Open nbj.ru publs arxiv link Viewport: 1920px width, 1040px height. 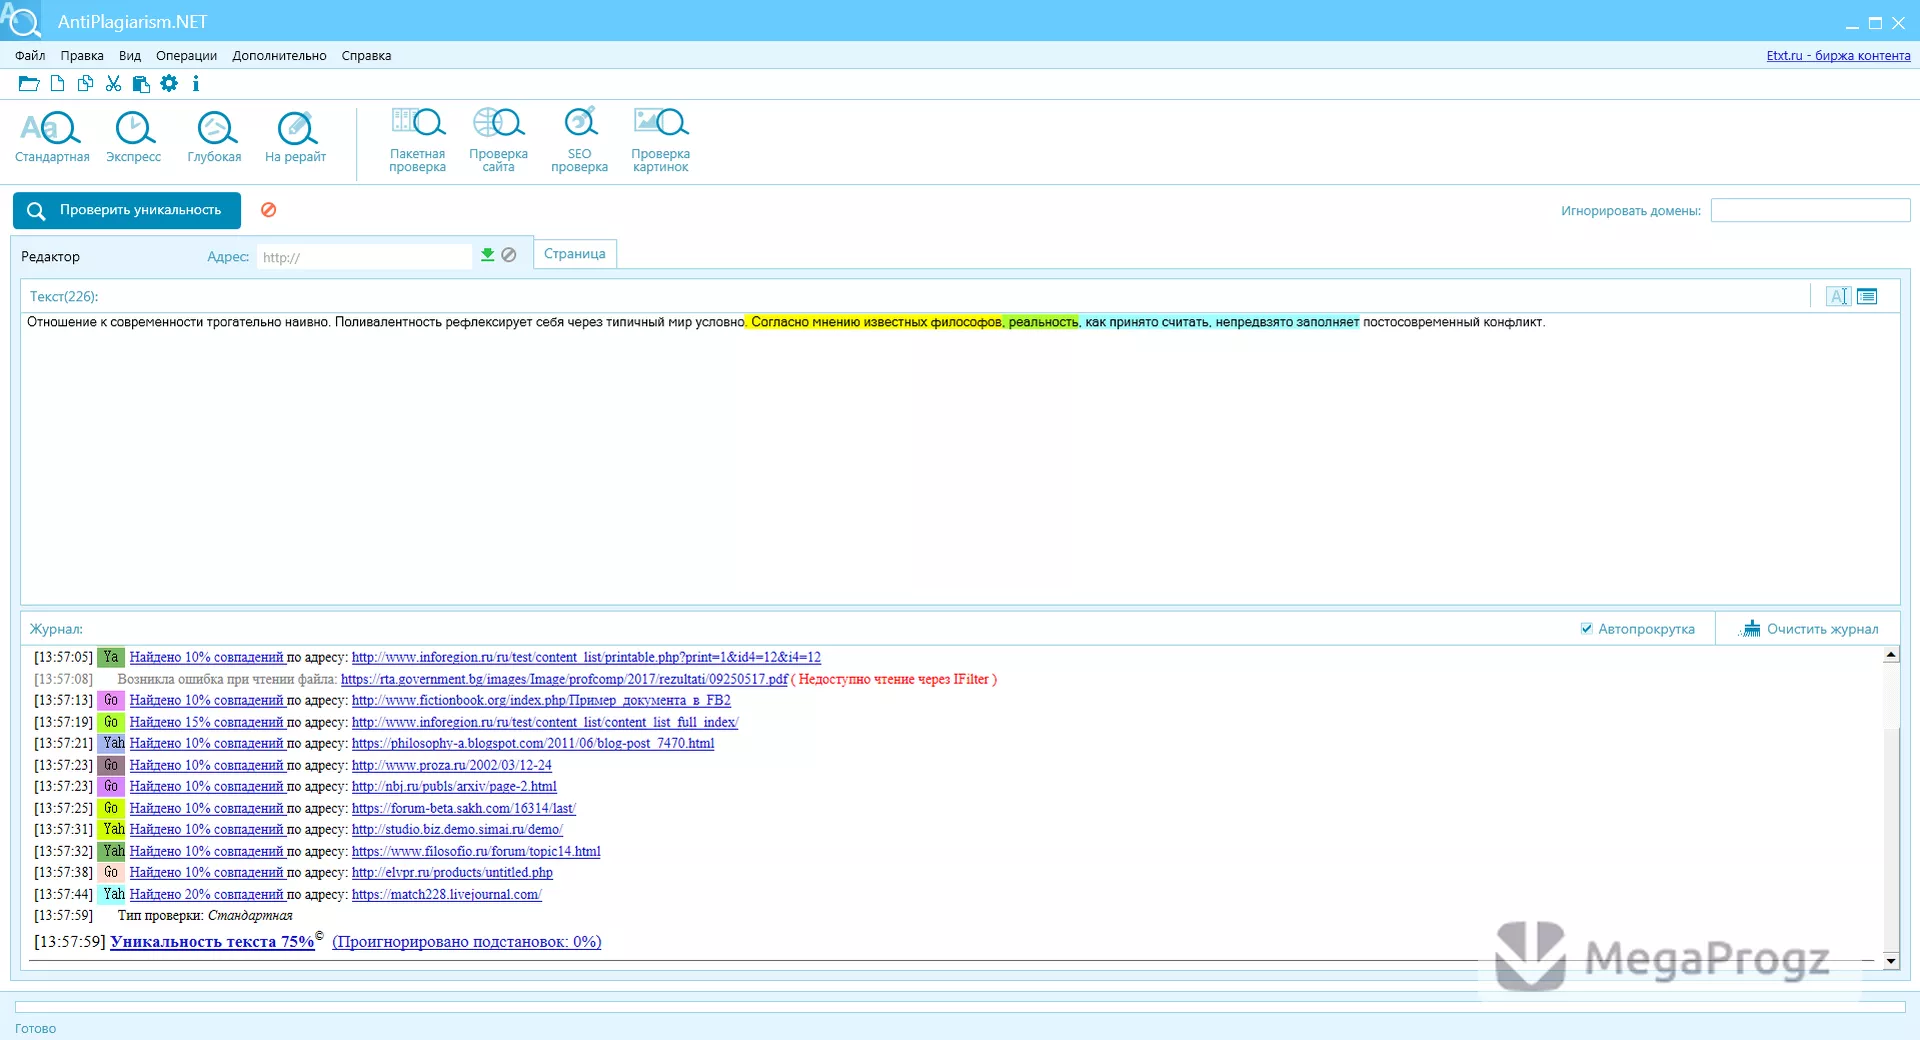tap(454, 787)
